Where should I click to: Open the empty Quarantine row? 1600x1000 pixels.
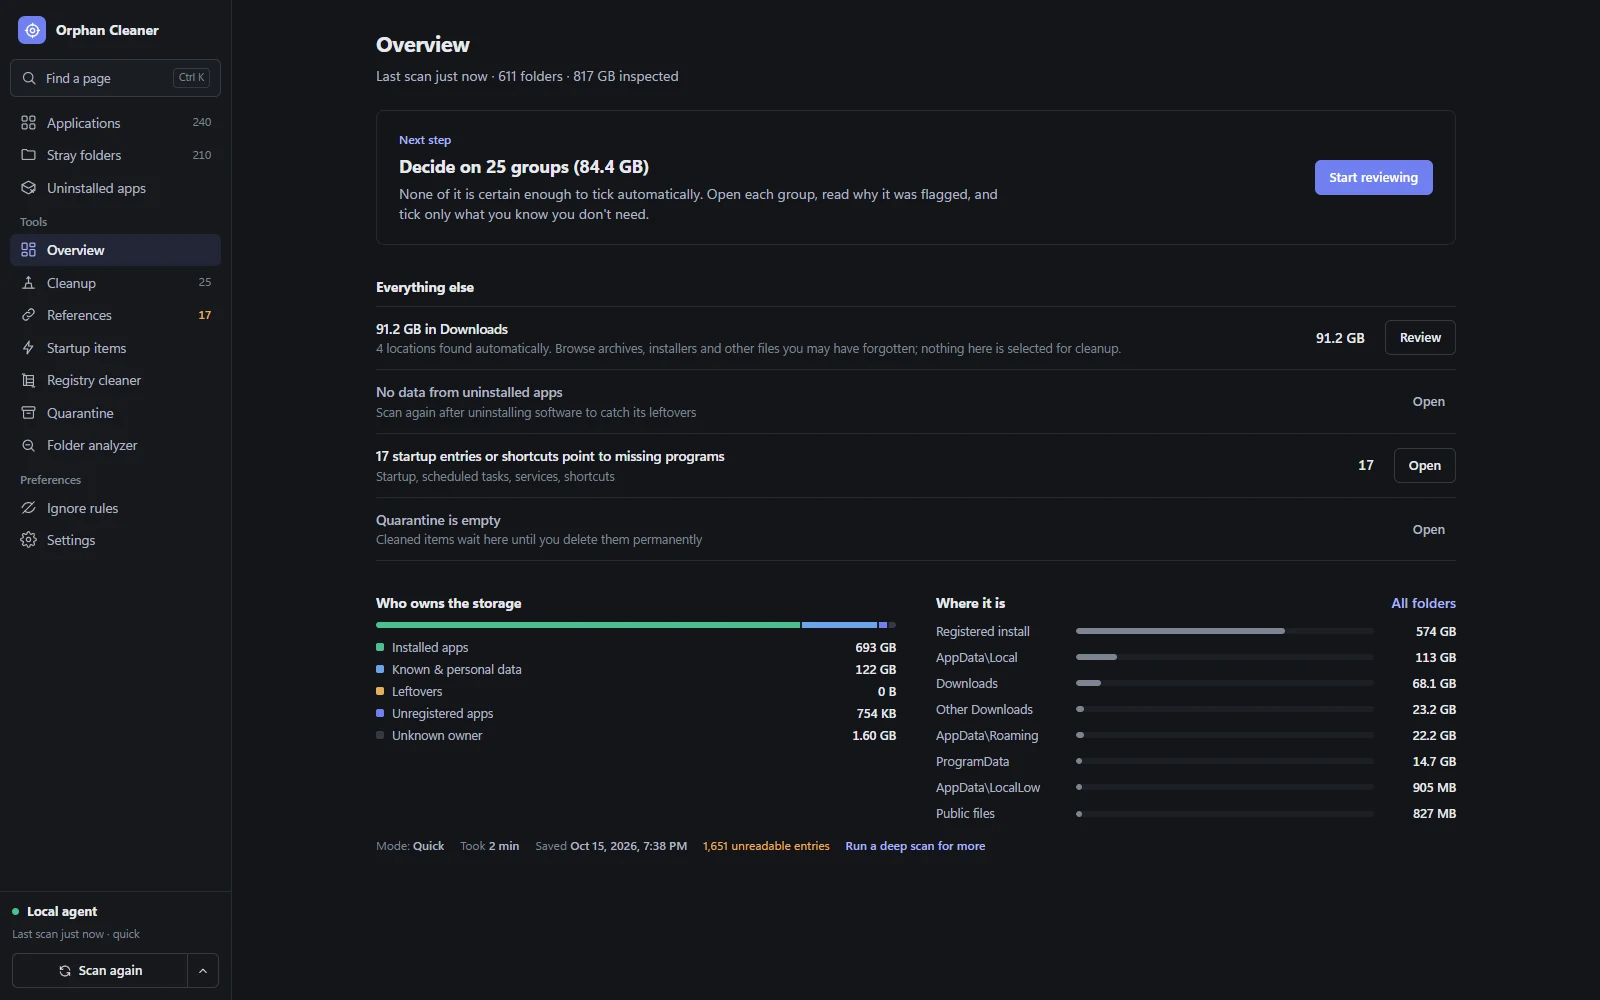coord(1428,530)
